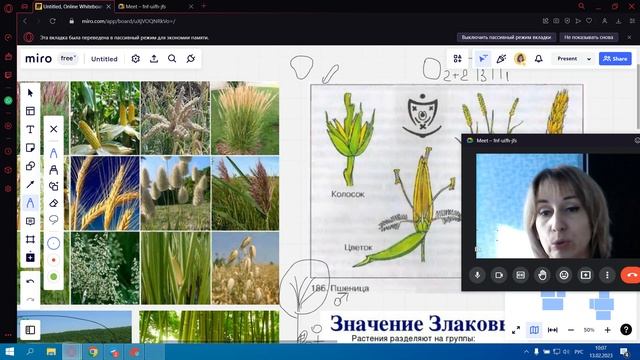Screen dimensions: 640x360
Task: Share the board with Share button
Action: 615,58
